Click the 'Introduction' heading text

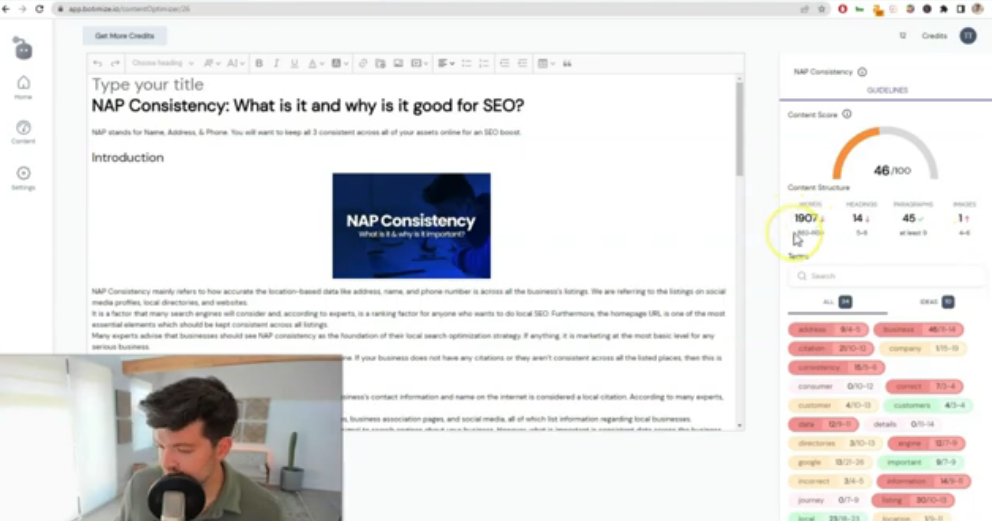(127, 157)
